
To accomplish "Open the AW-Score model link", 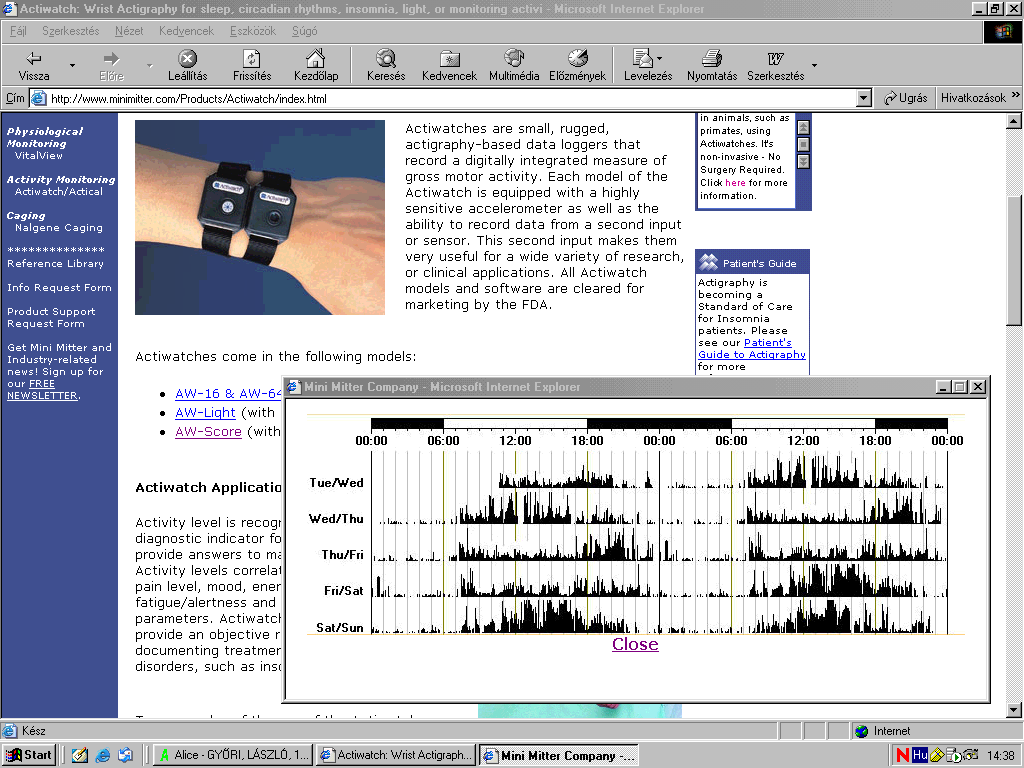I will [208, 431].
